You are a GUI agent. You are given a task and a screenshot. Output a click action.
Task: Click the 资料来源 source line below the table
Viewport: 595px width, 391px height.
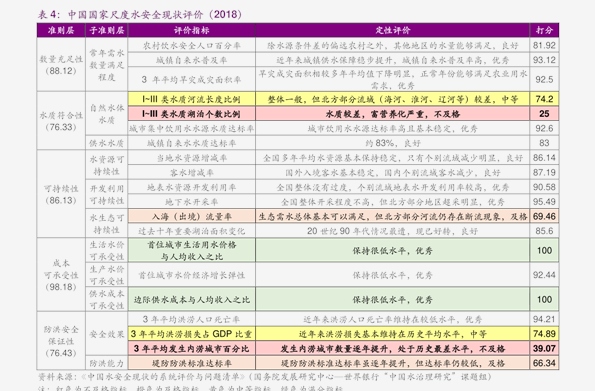264,377
